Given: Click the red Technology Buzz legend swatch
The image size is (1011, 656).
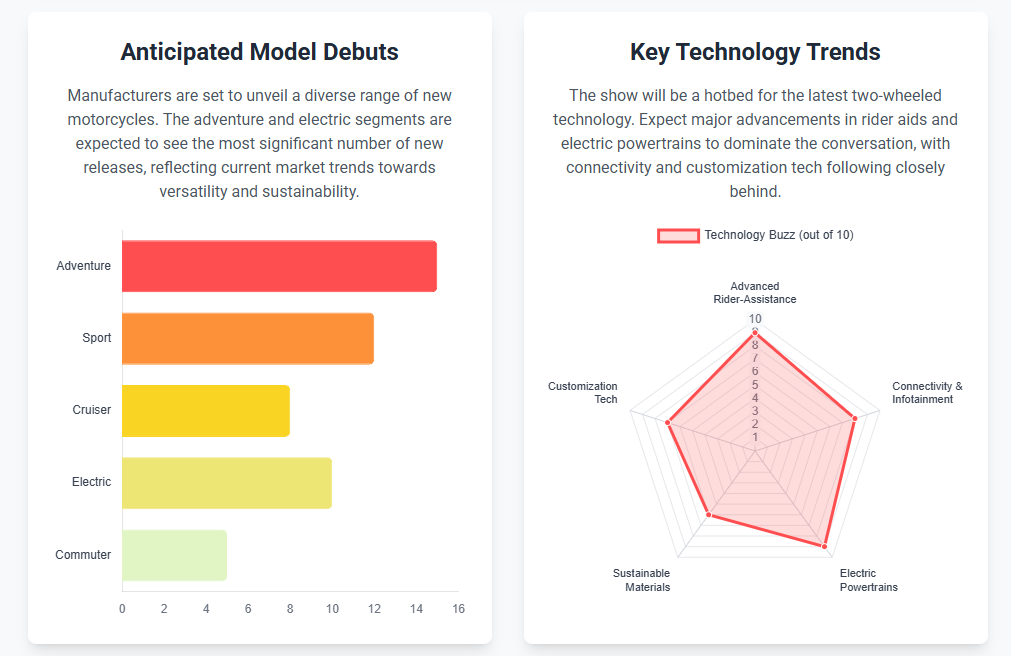Looking at the screenshot, I should (x=678, y=235).
